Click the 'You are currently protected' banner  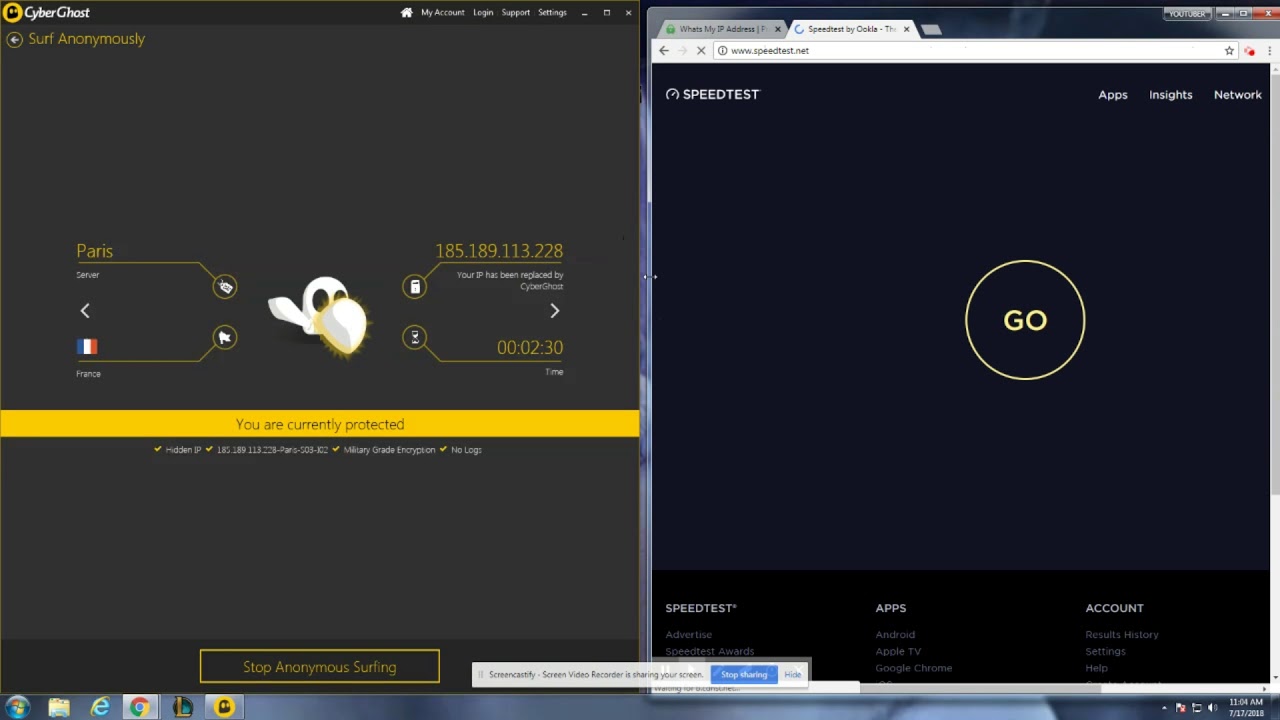[x=320, y=424]
